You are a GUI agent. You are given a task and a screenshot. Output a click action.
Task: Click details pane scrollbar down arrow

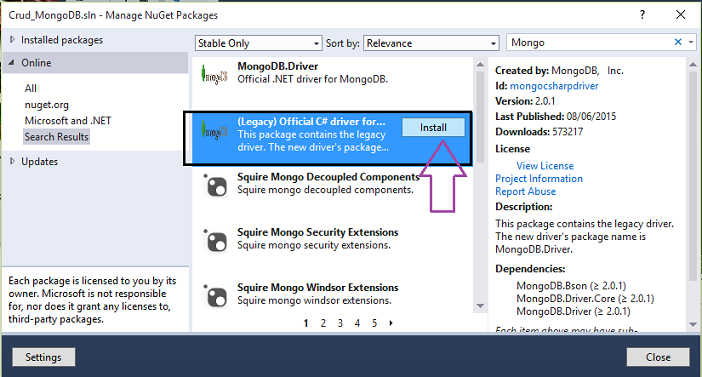(x=693, y=324)
